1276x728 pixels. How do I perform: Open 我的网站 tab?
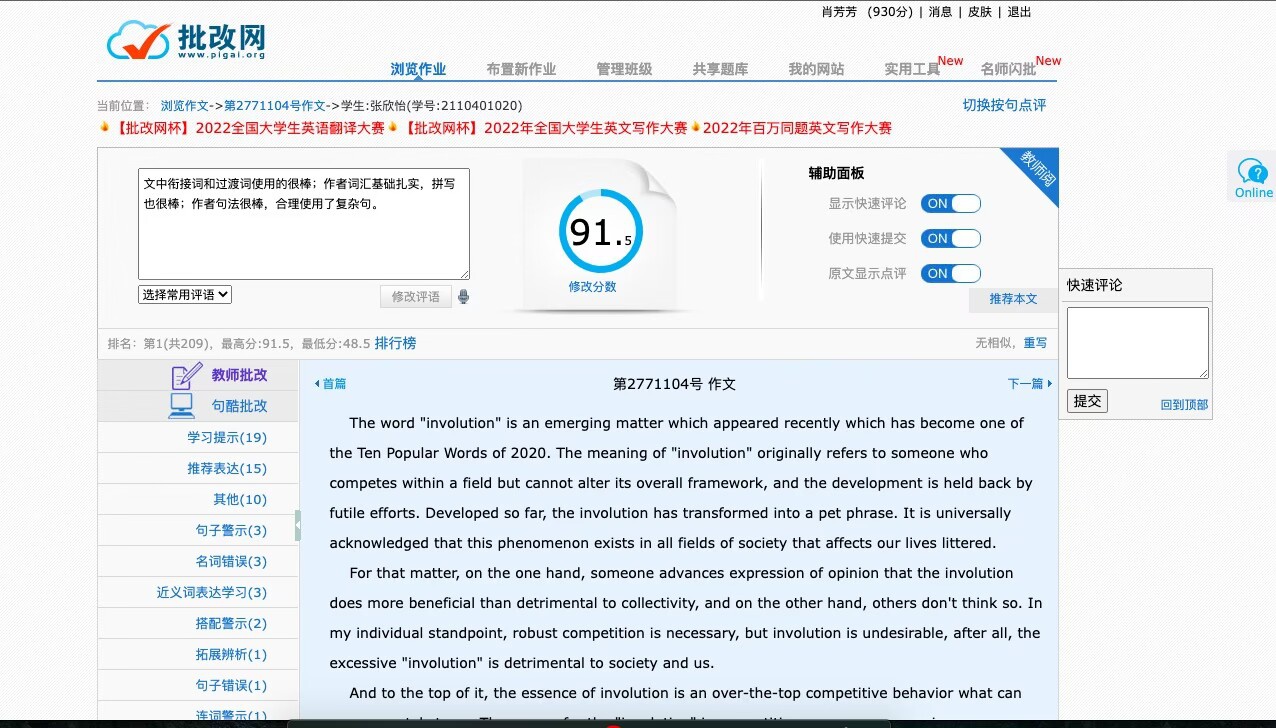click(x=816, y=69)
